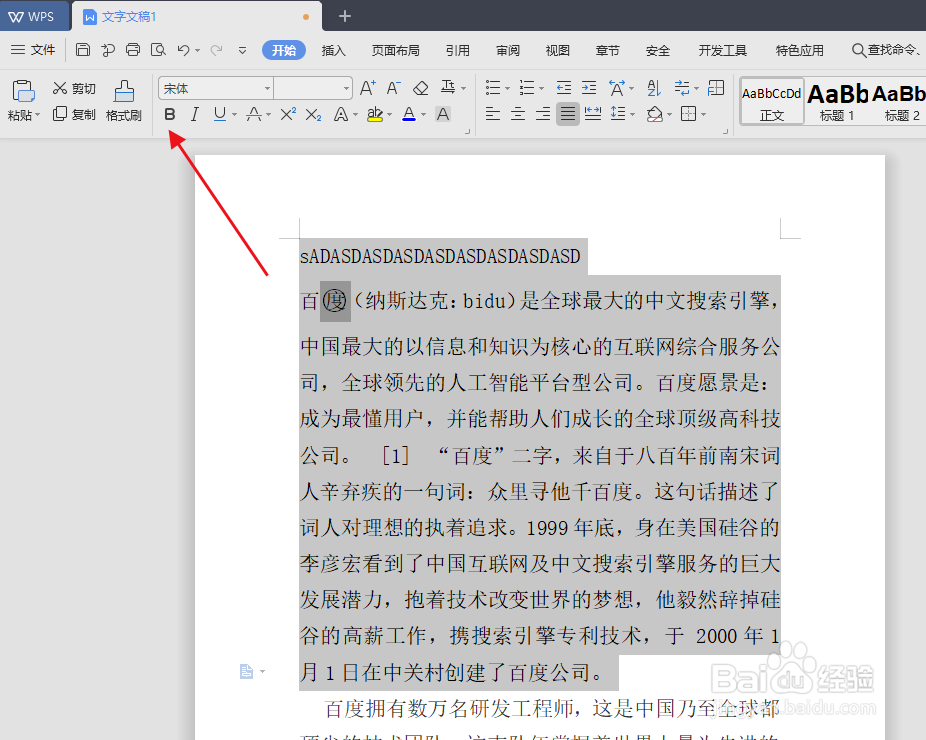Image resolution: width=926 pixels, height=740 pixels.
Task: Expand the font color dropdown arrow
Action: point(423,115)
